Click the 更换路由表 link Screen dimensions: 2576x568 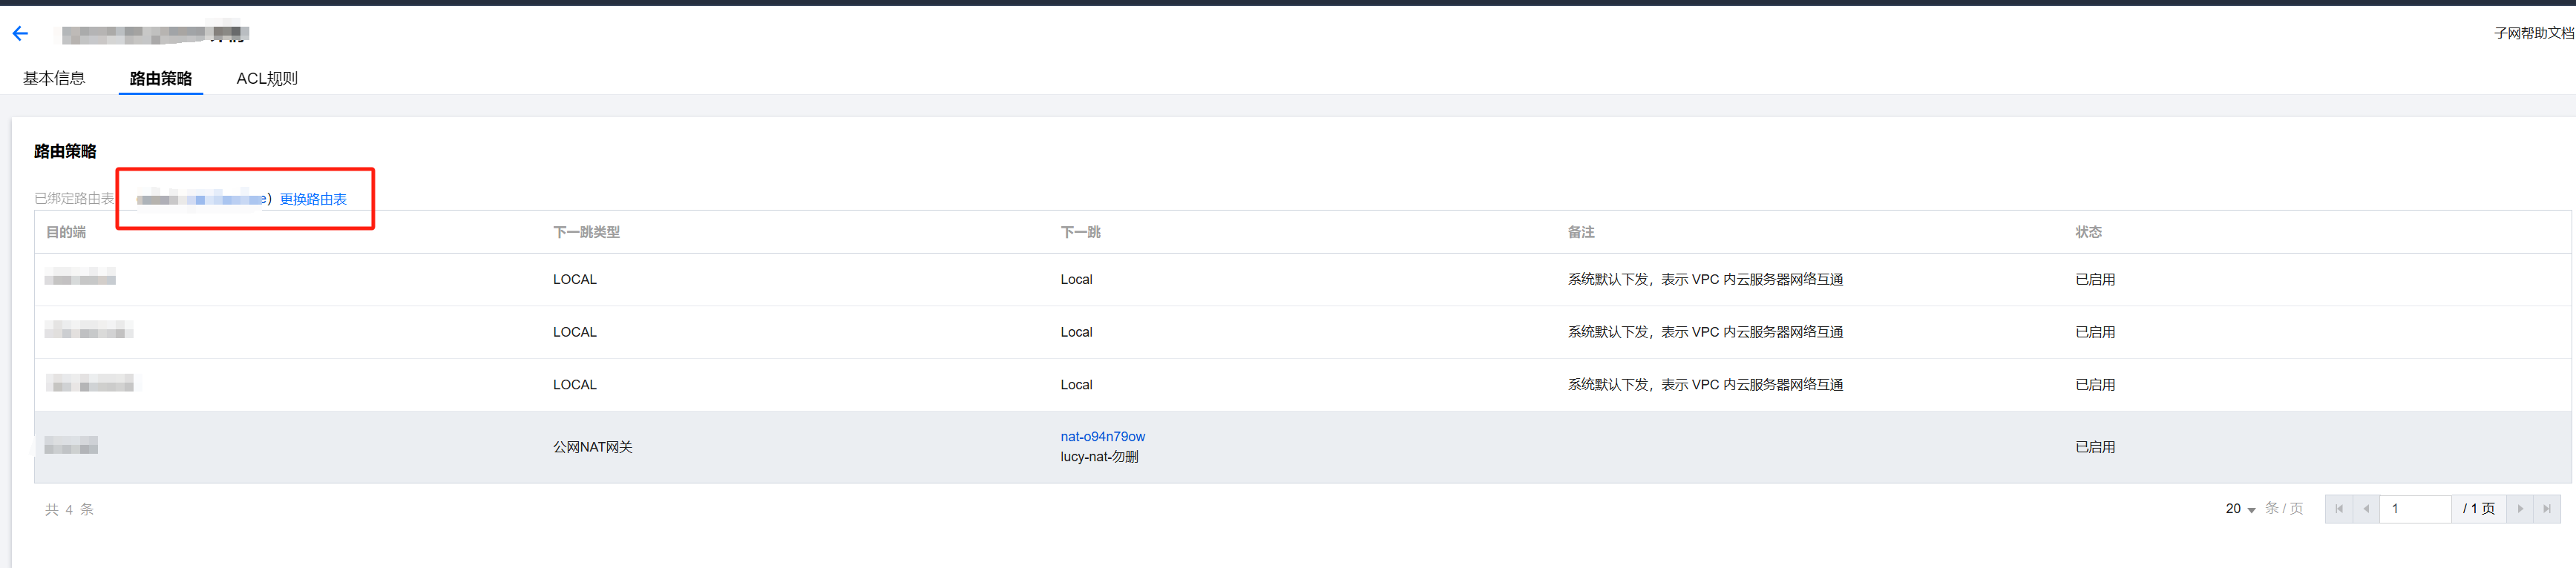pos(313,199)
